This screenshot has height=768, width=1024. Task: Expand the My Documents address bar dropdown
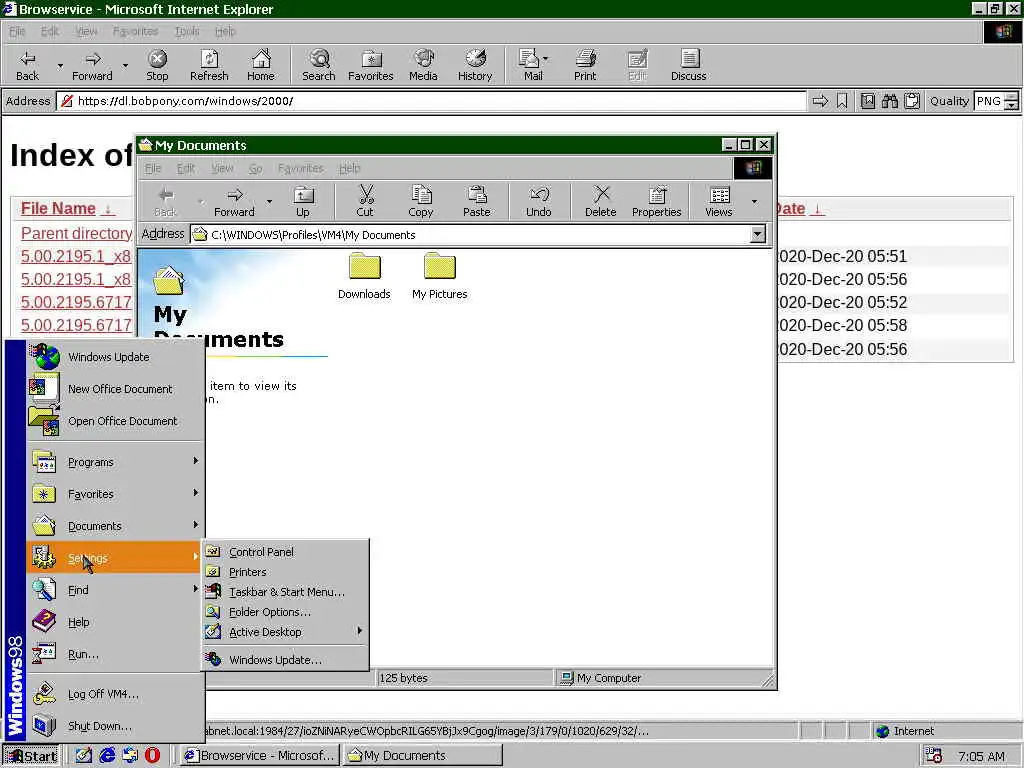click(758, 234)
